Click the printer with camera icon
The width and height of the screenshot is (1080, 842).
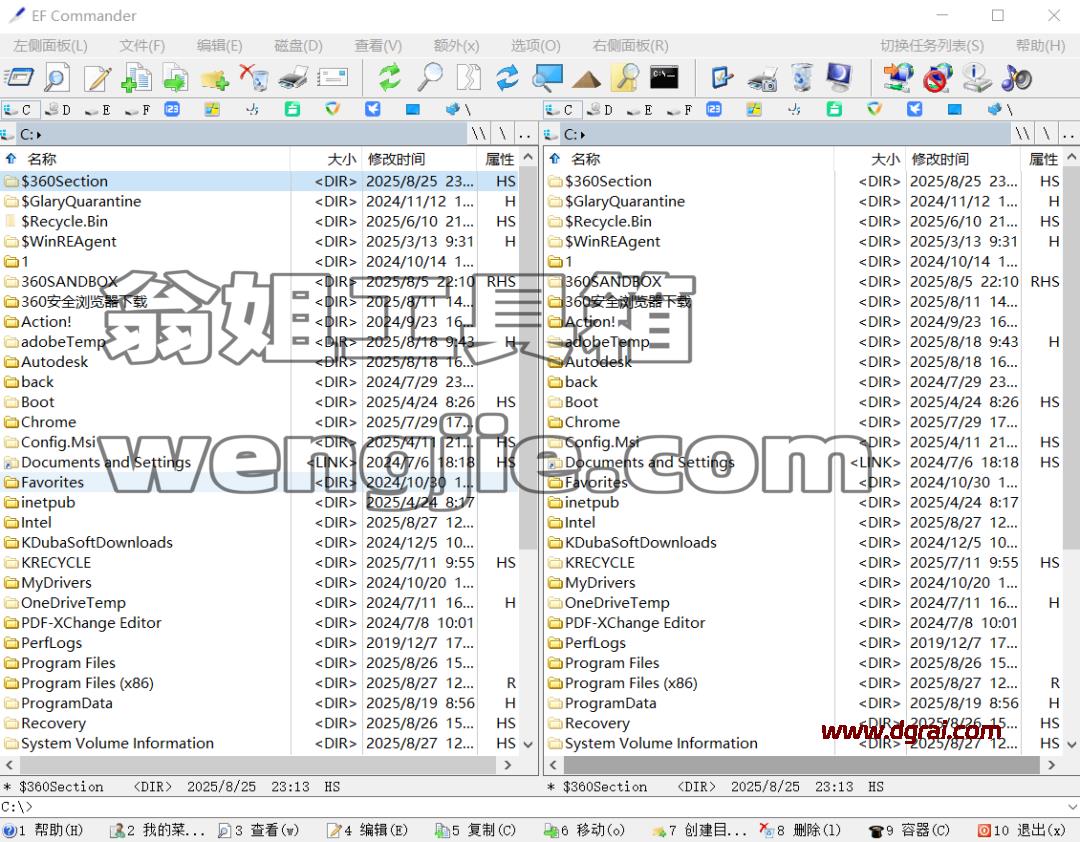762,79
